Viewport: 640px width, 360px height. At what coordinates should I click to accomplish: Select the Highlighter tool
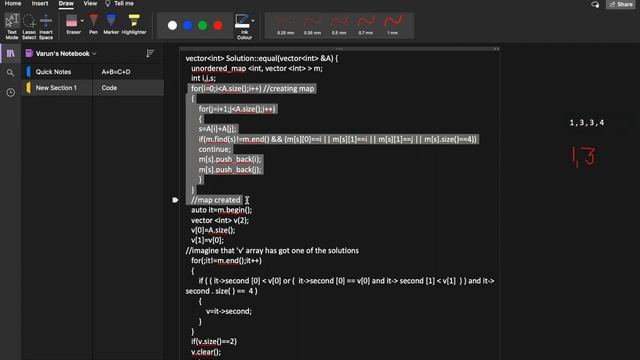(x=134, y=24)
